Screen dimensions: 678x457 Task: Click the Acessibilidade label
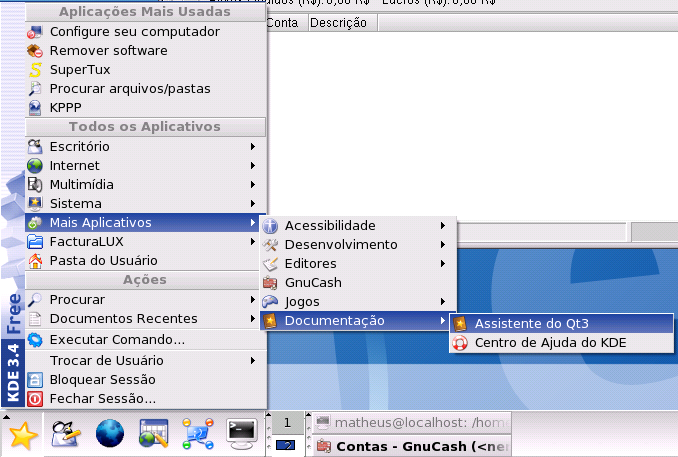[330, 226]
